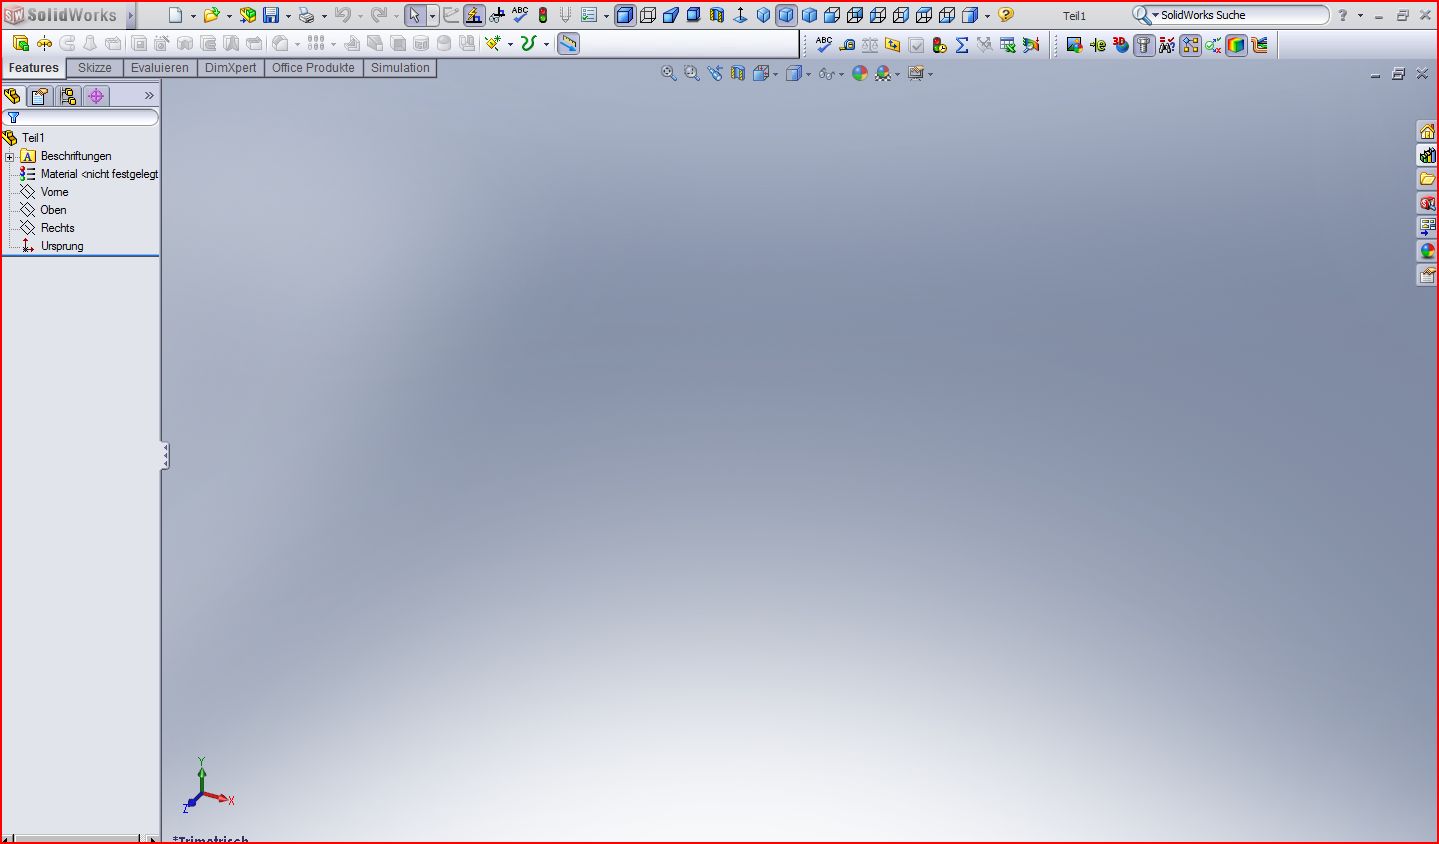Run ABC spell checker in top toolbar
Viewport: 1439px width, 844px height.
pos(520,15)
